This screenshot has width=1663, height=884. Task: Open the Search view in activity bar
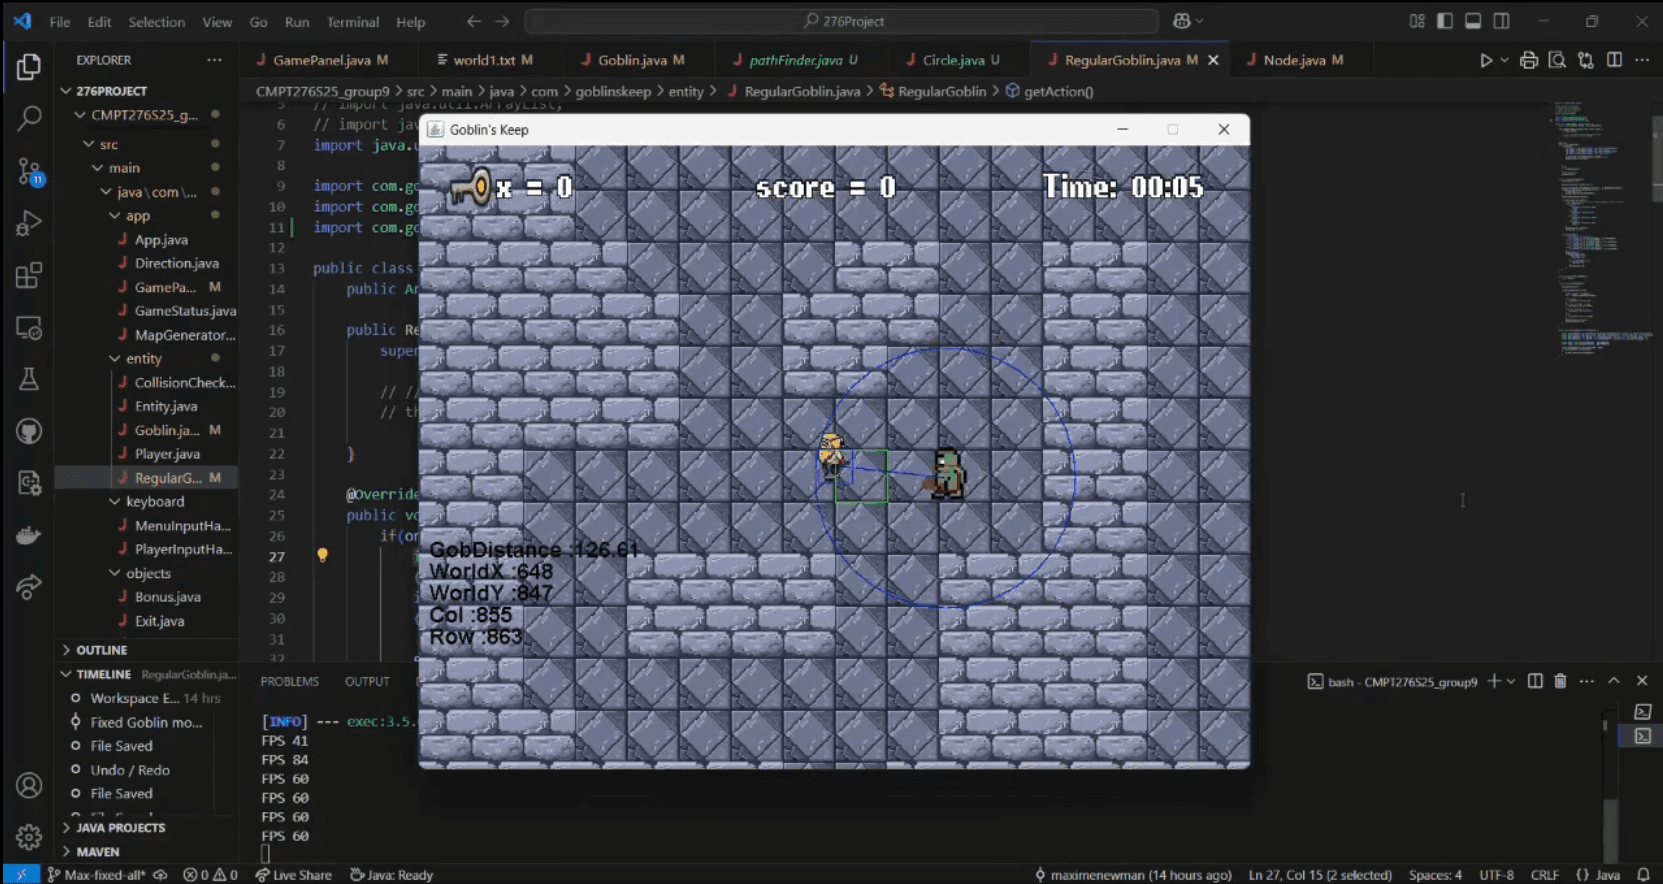tap(29, 118)
